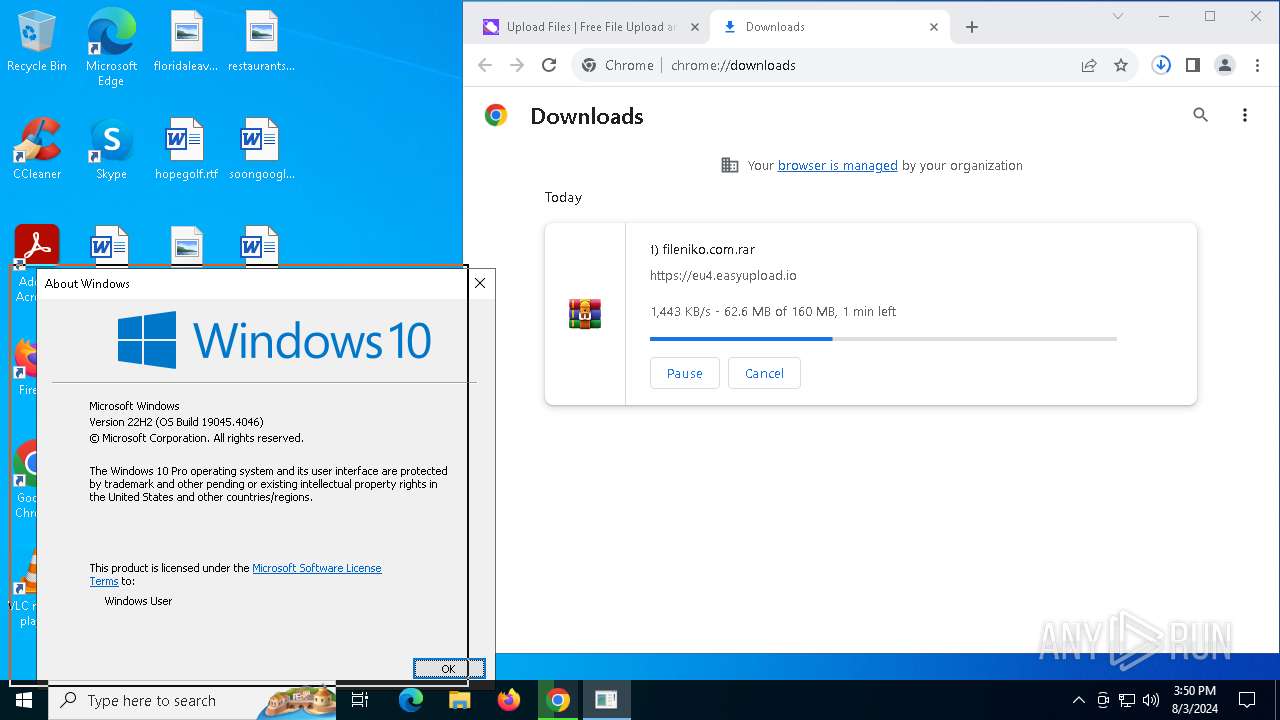Open the Adobe Acrobat desktop icon
Viewport: 1280px width, 720px height.
point(37,245)
